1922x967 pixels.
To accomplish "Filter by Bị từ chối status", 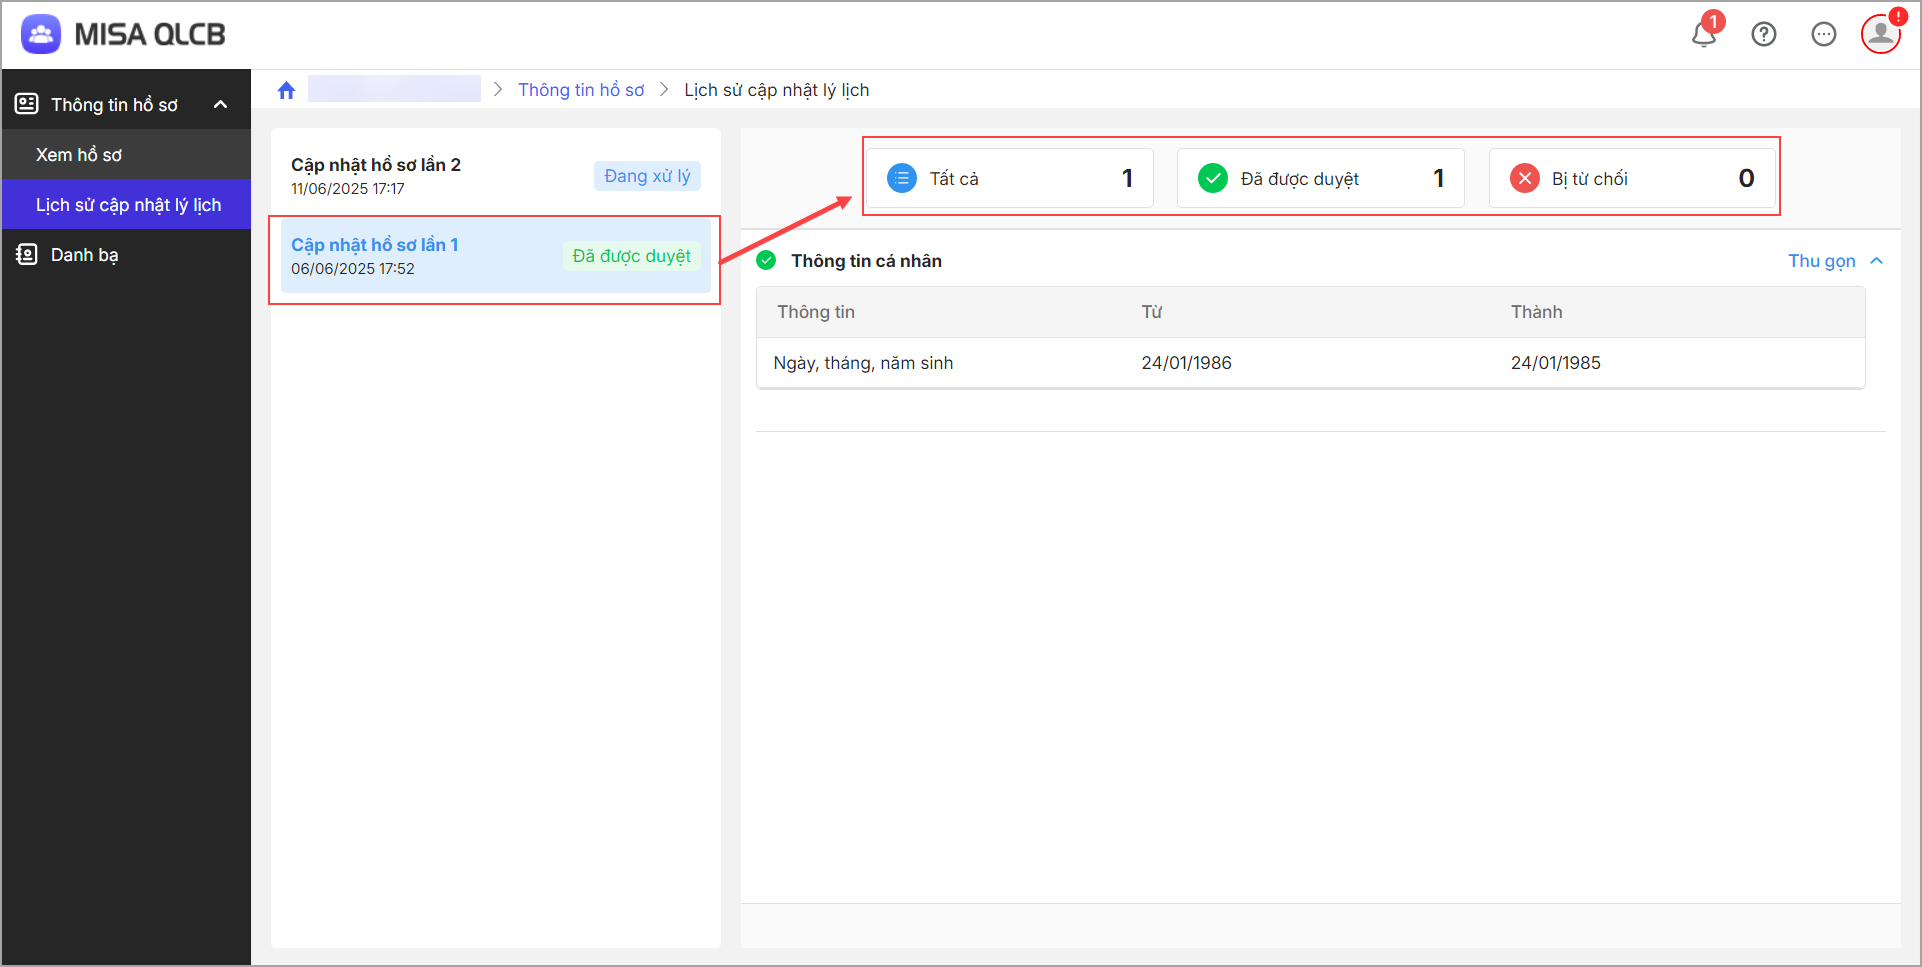I will (x=1632, y=179).
